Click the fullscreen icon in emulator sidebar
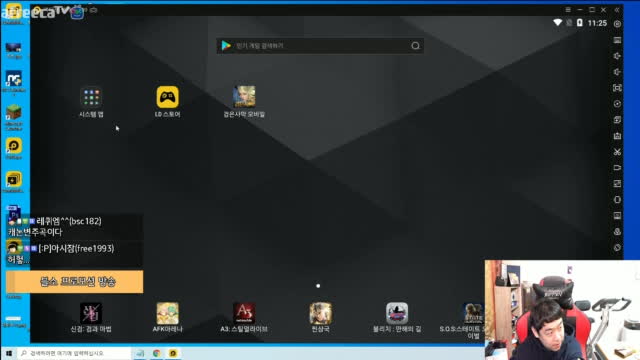Image resolution: width=640 pixels, height=360 pixels. click(617, 88)
